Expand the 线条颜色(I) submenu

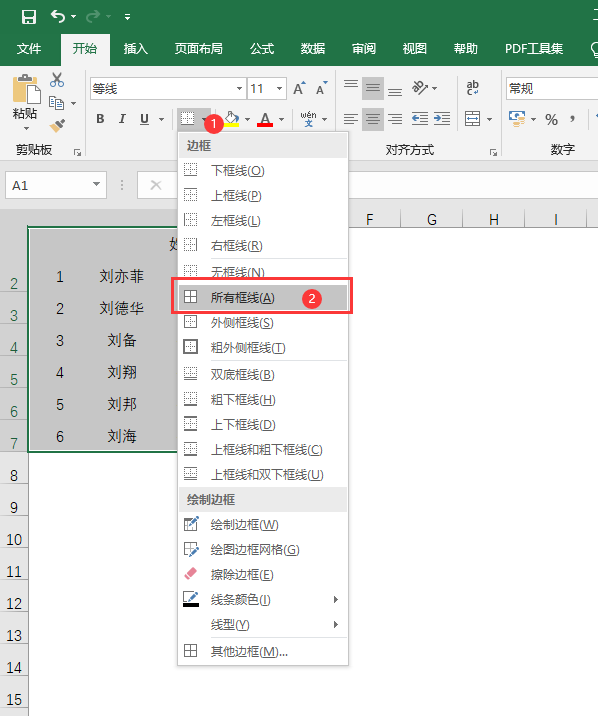(263, 600)
